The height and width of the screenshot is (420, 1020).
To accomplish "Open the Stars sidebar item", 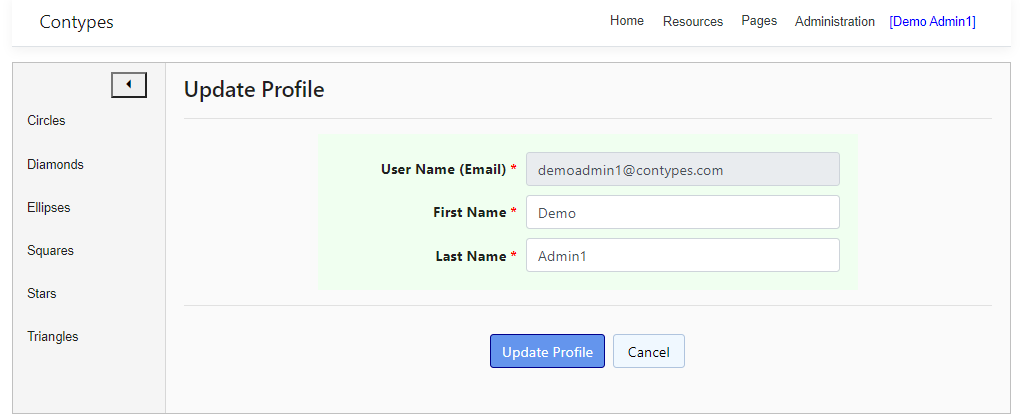I will pos(42,293).
